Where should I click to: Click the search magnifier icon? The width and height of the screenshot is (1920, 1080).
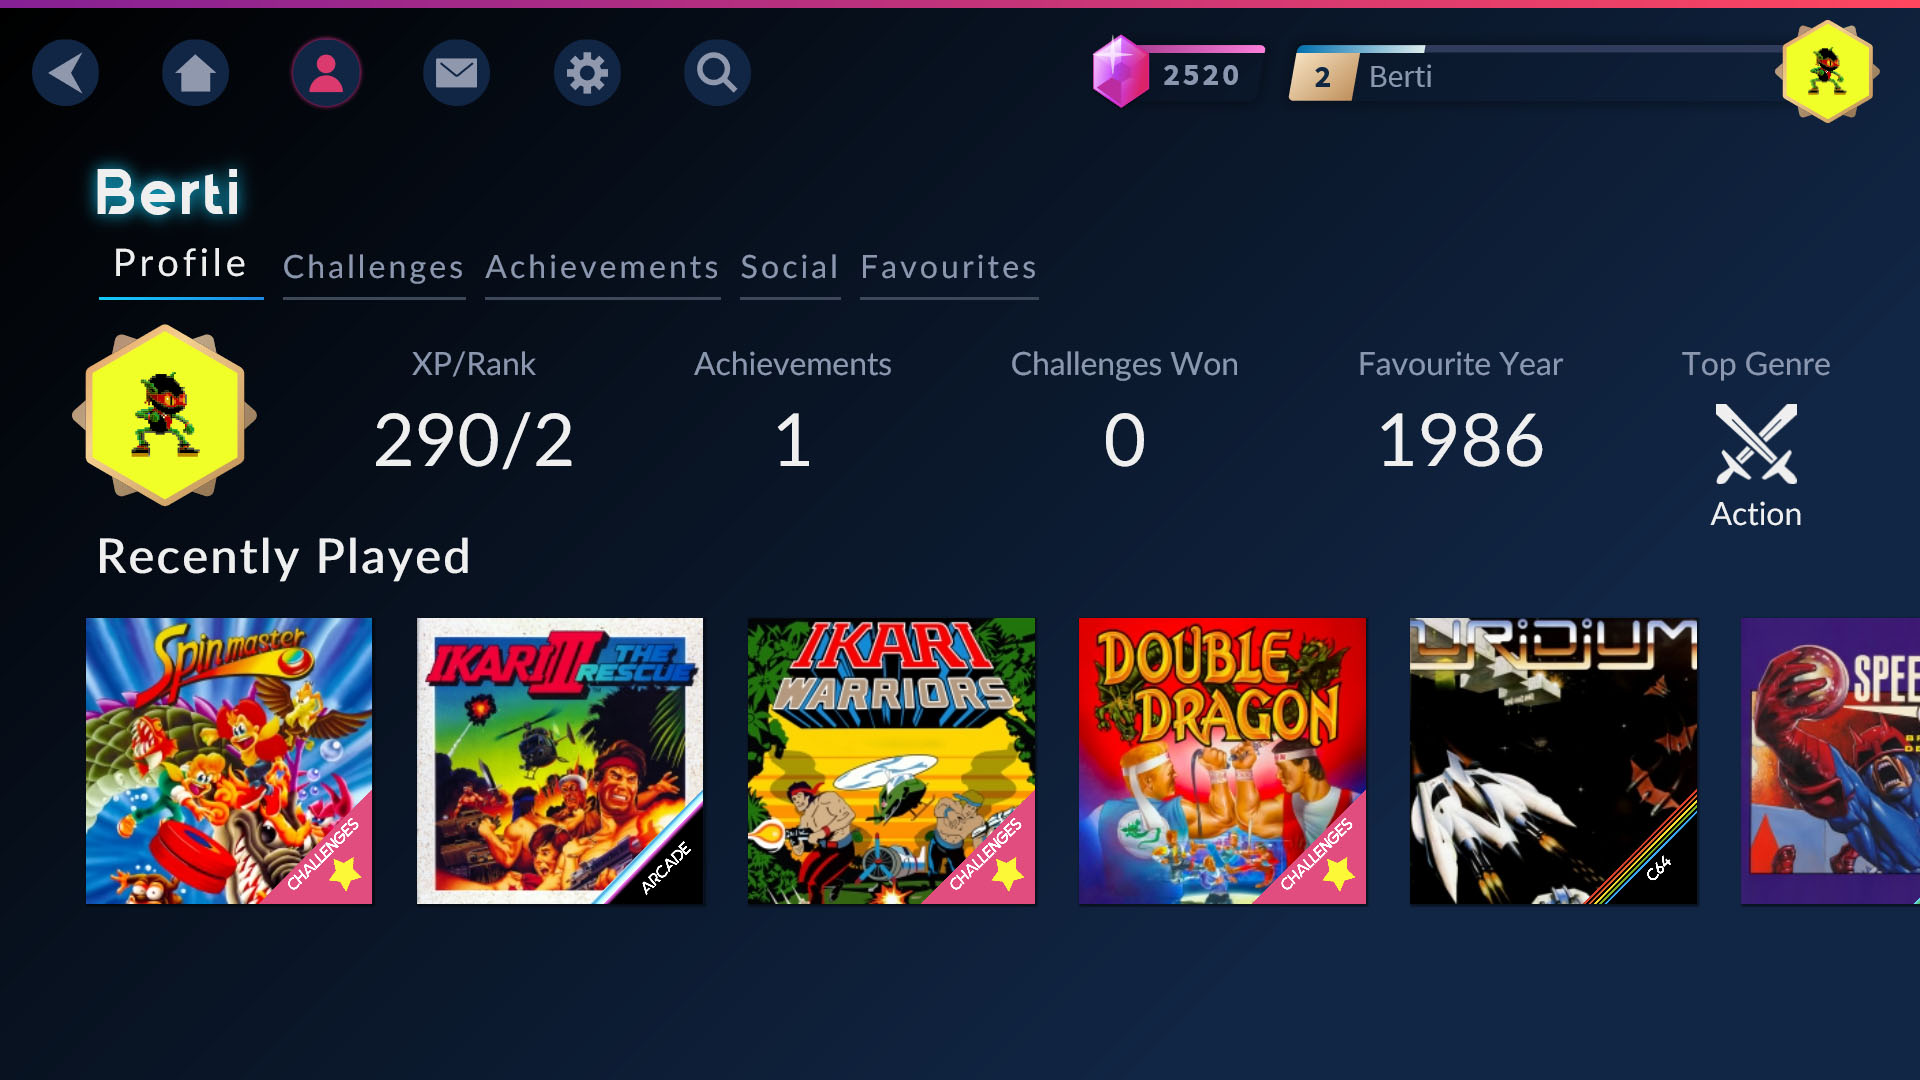[717, 73]
